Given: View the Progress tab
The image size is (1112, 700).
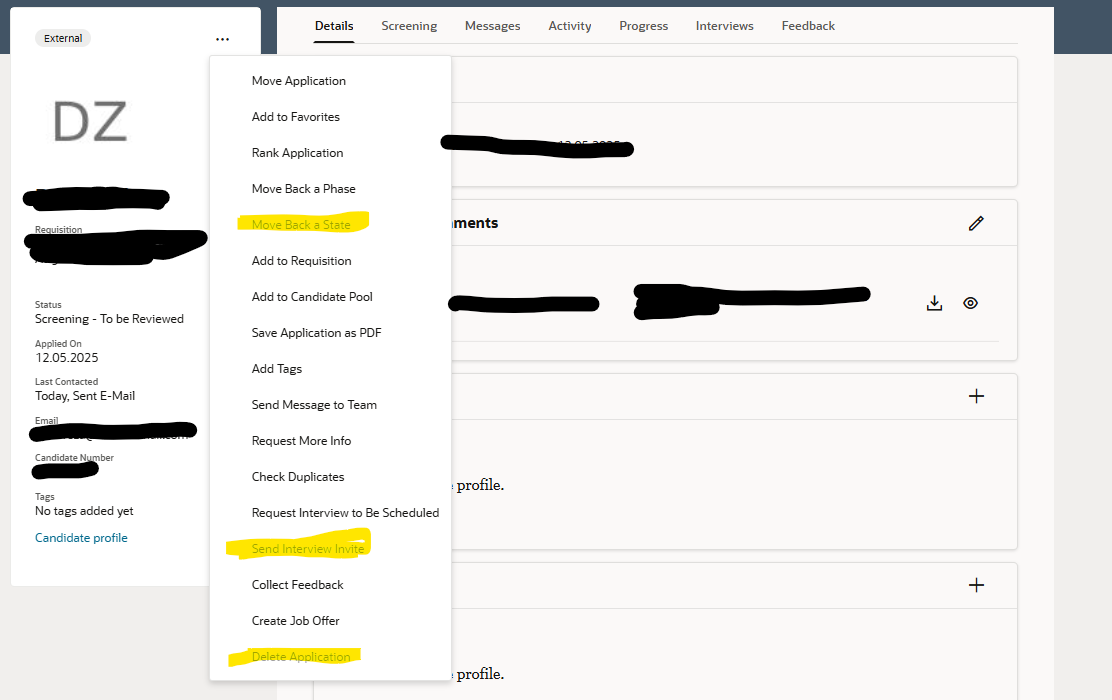Looking at the screenshot, I should (x=643, y=26).
